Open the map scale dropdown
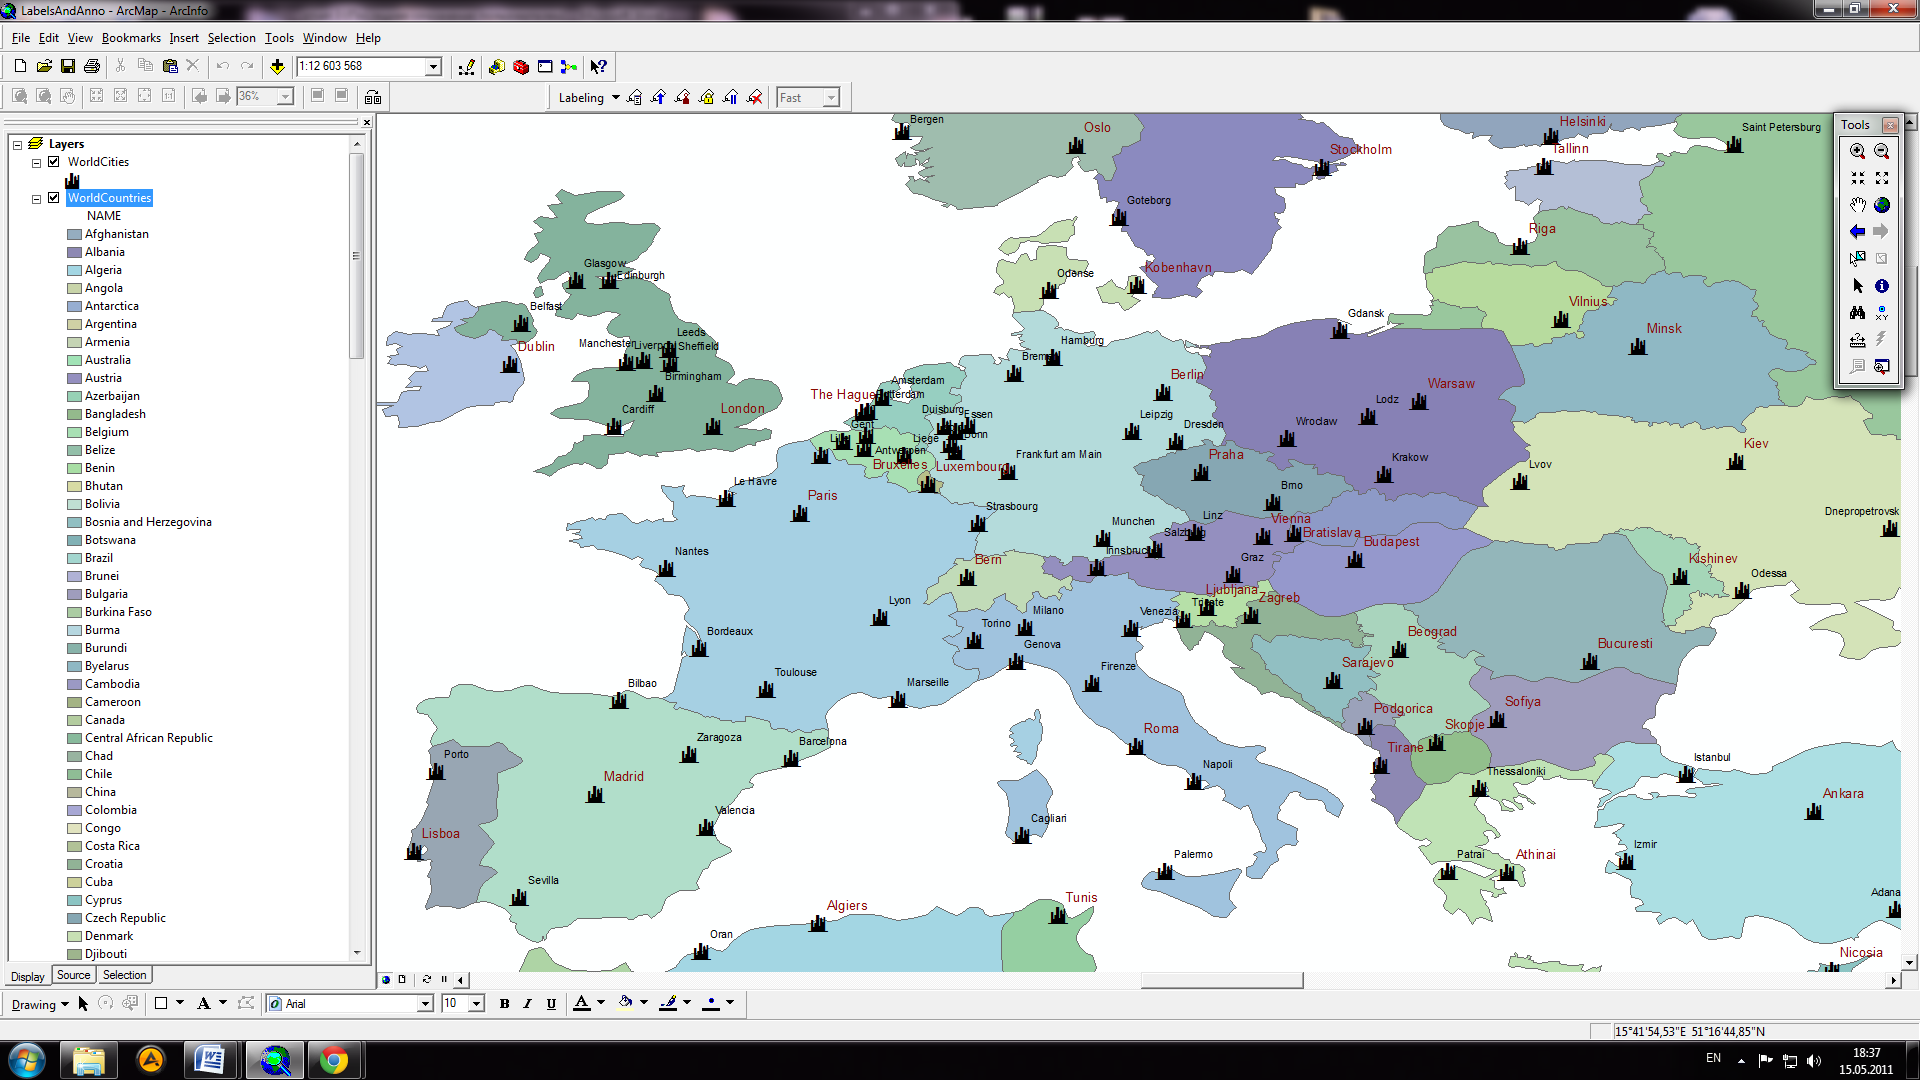Screen dimensions: 1920x1080 (433, 66)
